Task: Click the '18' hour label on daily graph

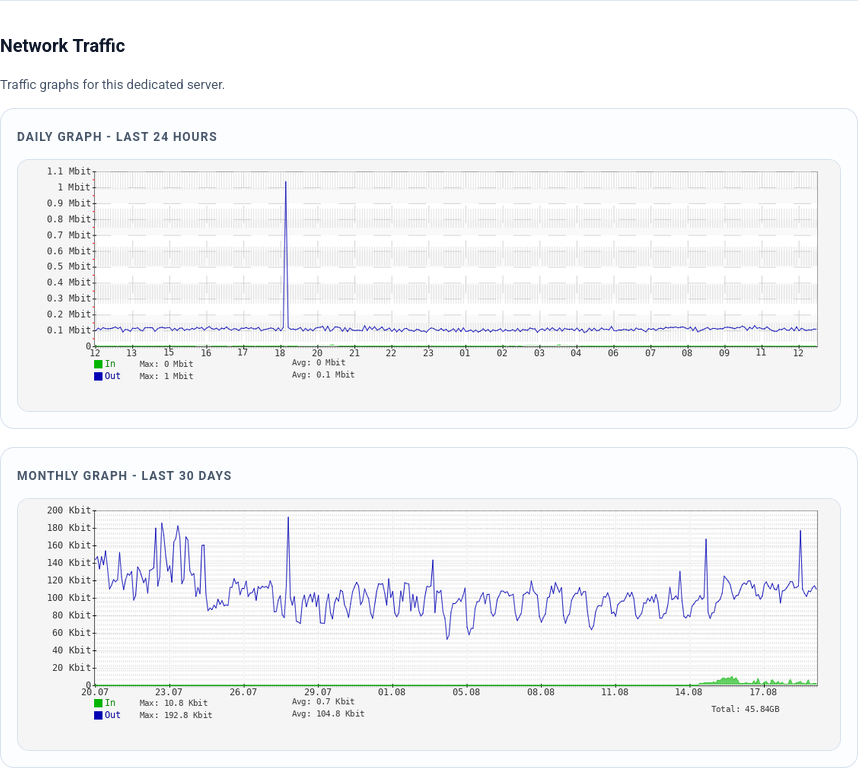Action: [x=280, y=353]
